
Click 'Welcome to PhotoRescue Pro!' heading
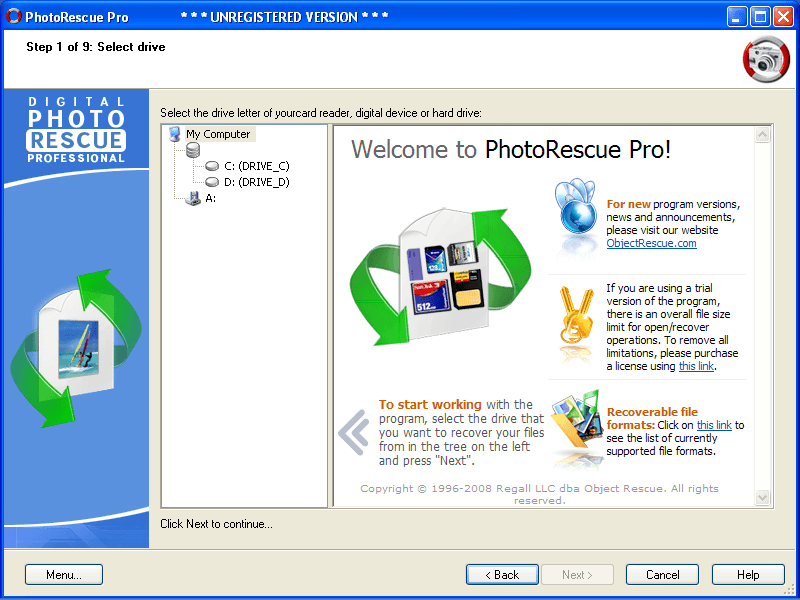pyautogui.click(x=511, y=149)
